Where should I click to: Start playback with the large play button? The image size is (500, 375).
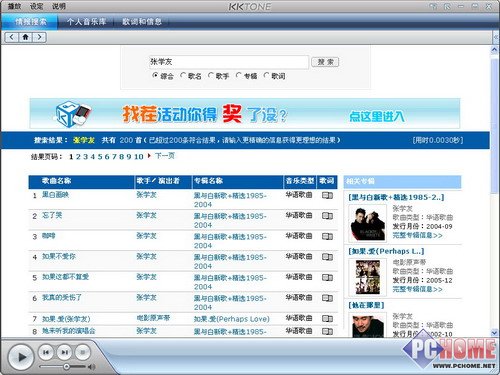[x=21, y=357]
